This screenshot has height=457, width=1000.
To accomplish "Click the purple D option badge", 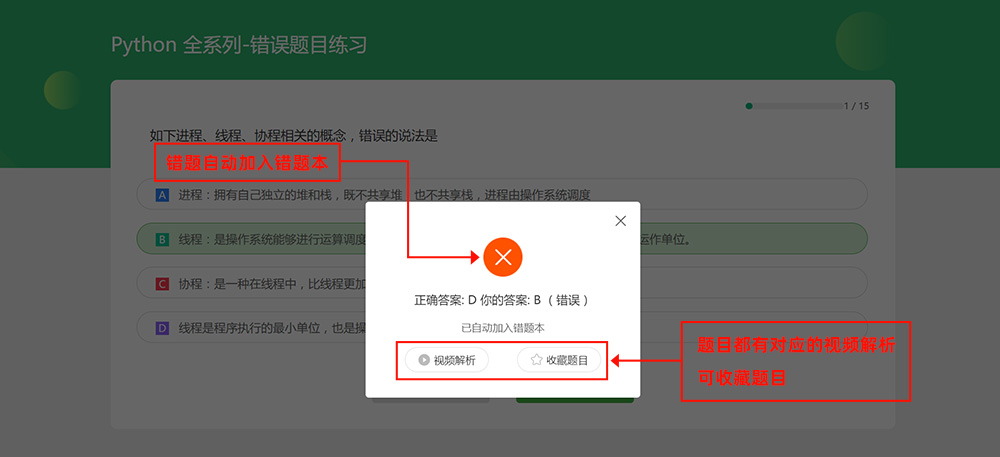I will click(162, 327).
